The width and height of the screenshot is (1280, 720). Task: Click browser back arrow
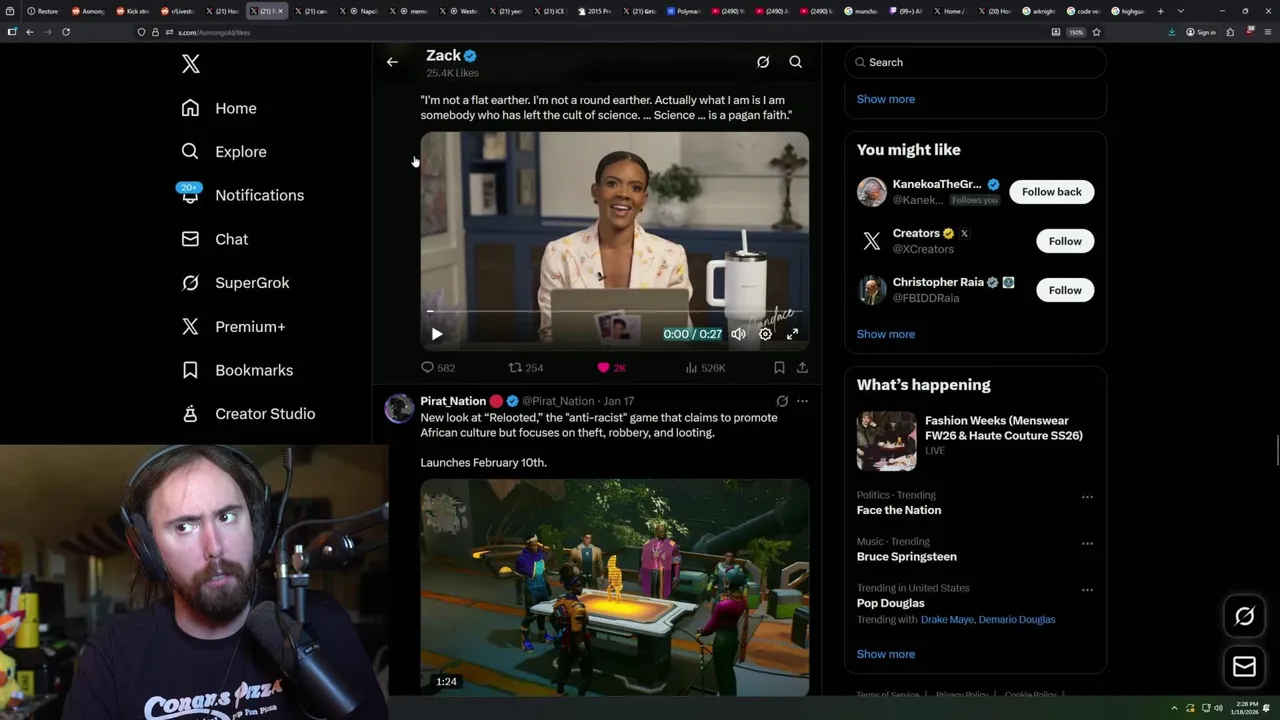tap(30, 32)
